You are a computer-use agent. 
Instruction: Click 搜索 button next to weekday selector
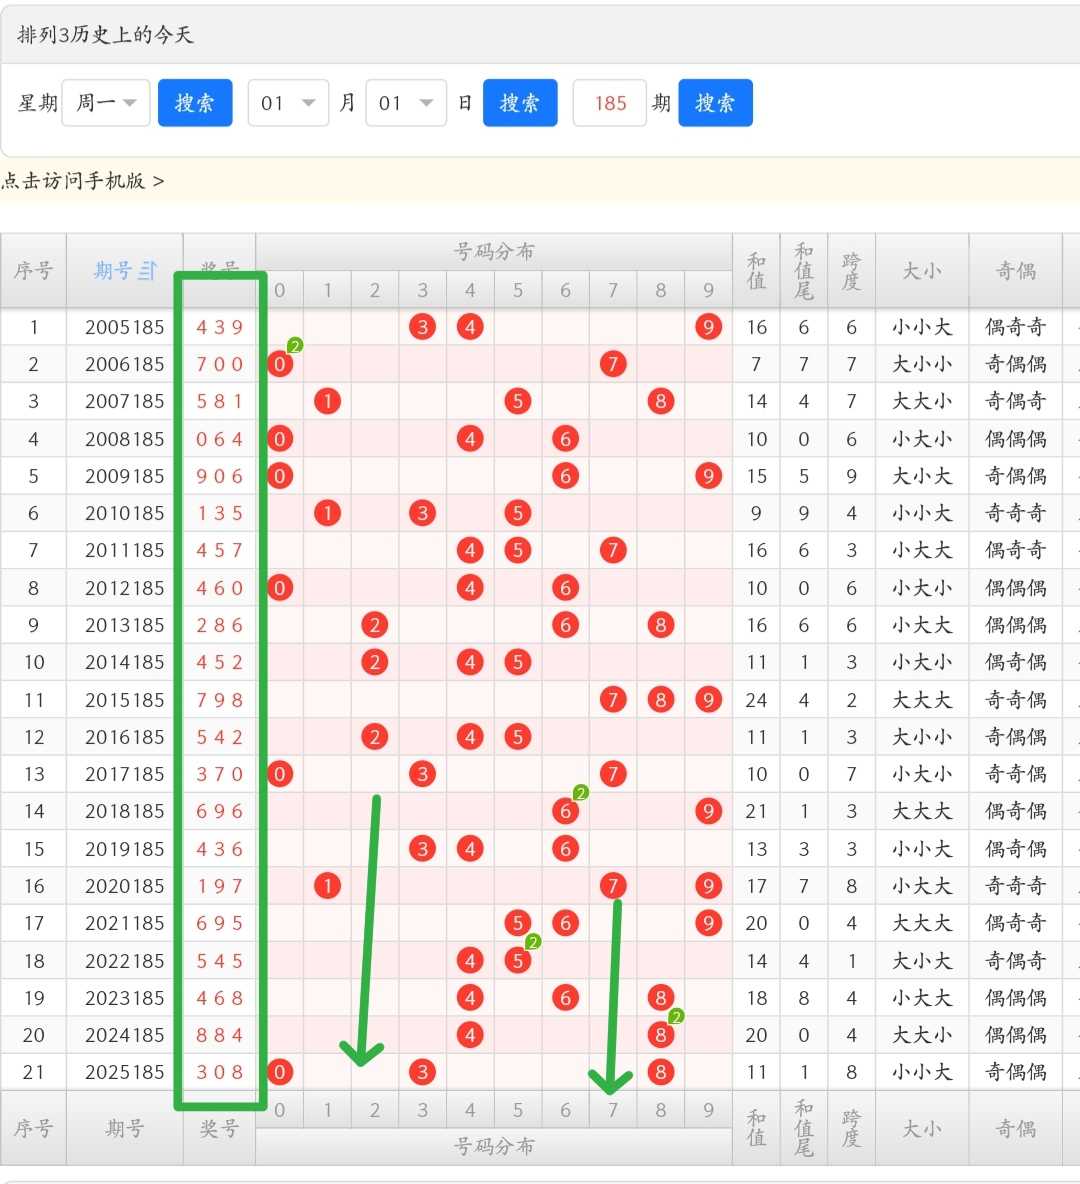pyautogui.click(x=195, y=103)
